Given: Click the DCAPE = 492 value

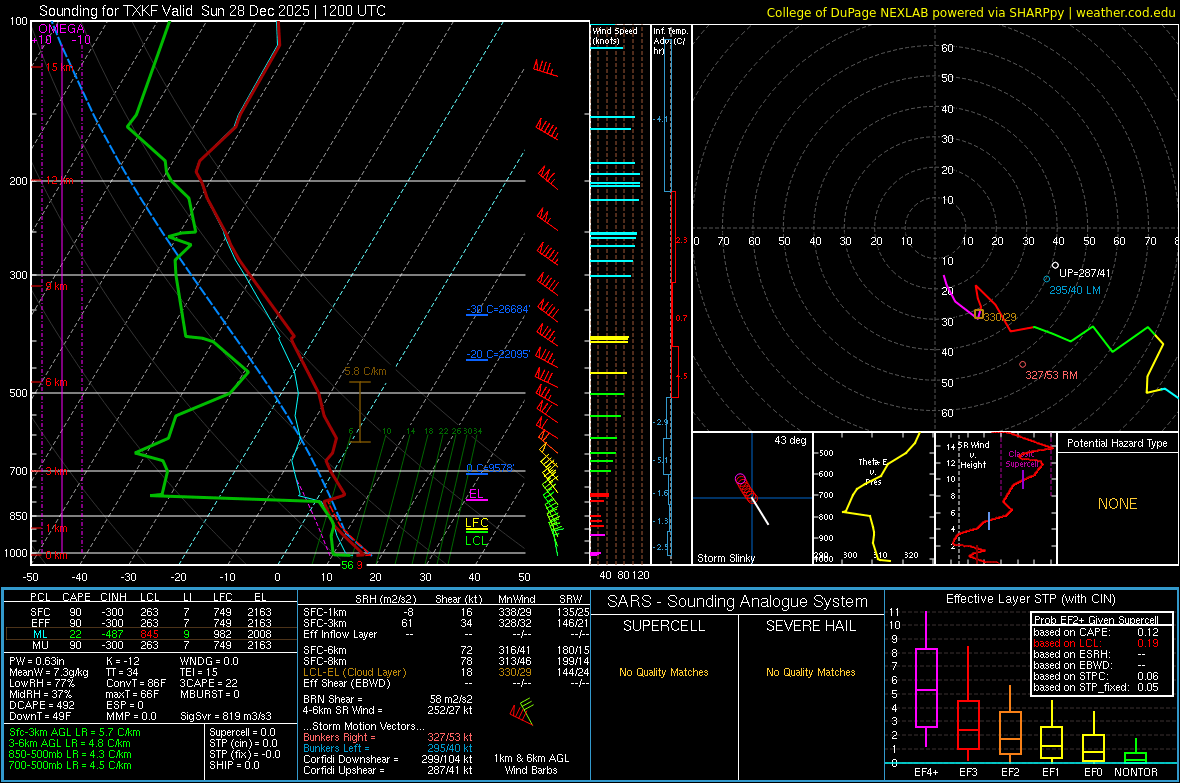Looking at the screenshot, I should 42,705.
